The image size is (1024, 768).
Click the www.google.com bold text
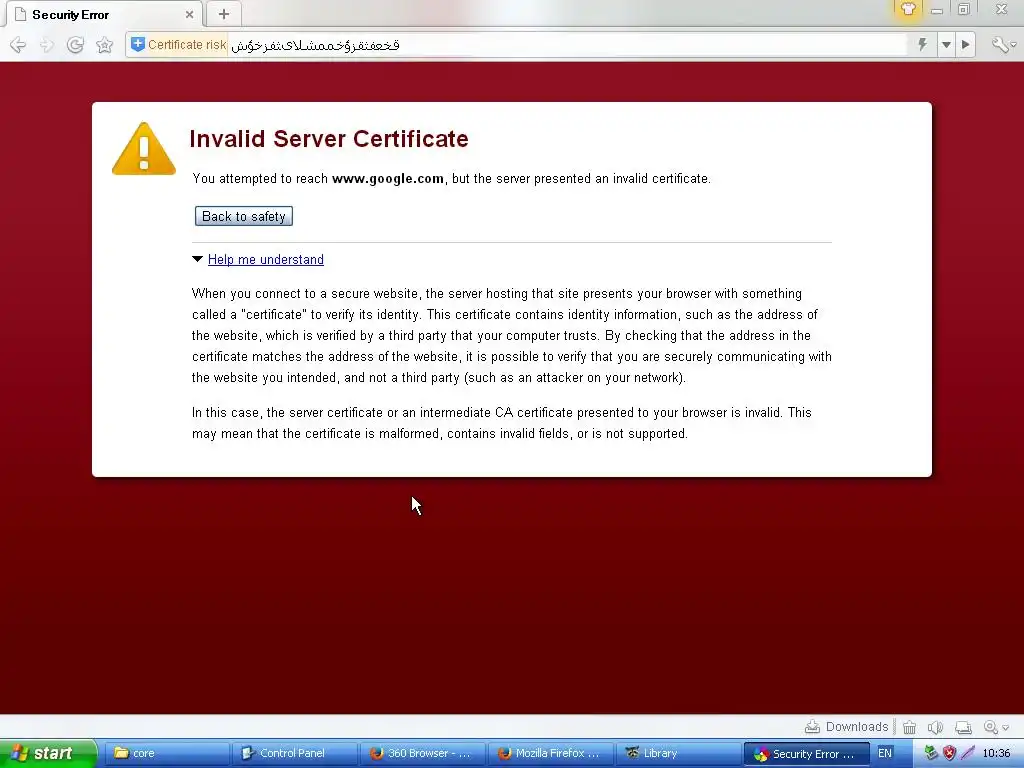click(x=388, y=178)
